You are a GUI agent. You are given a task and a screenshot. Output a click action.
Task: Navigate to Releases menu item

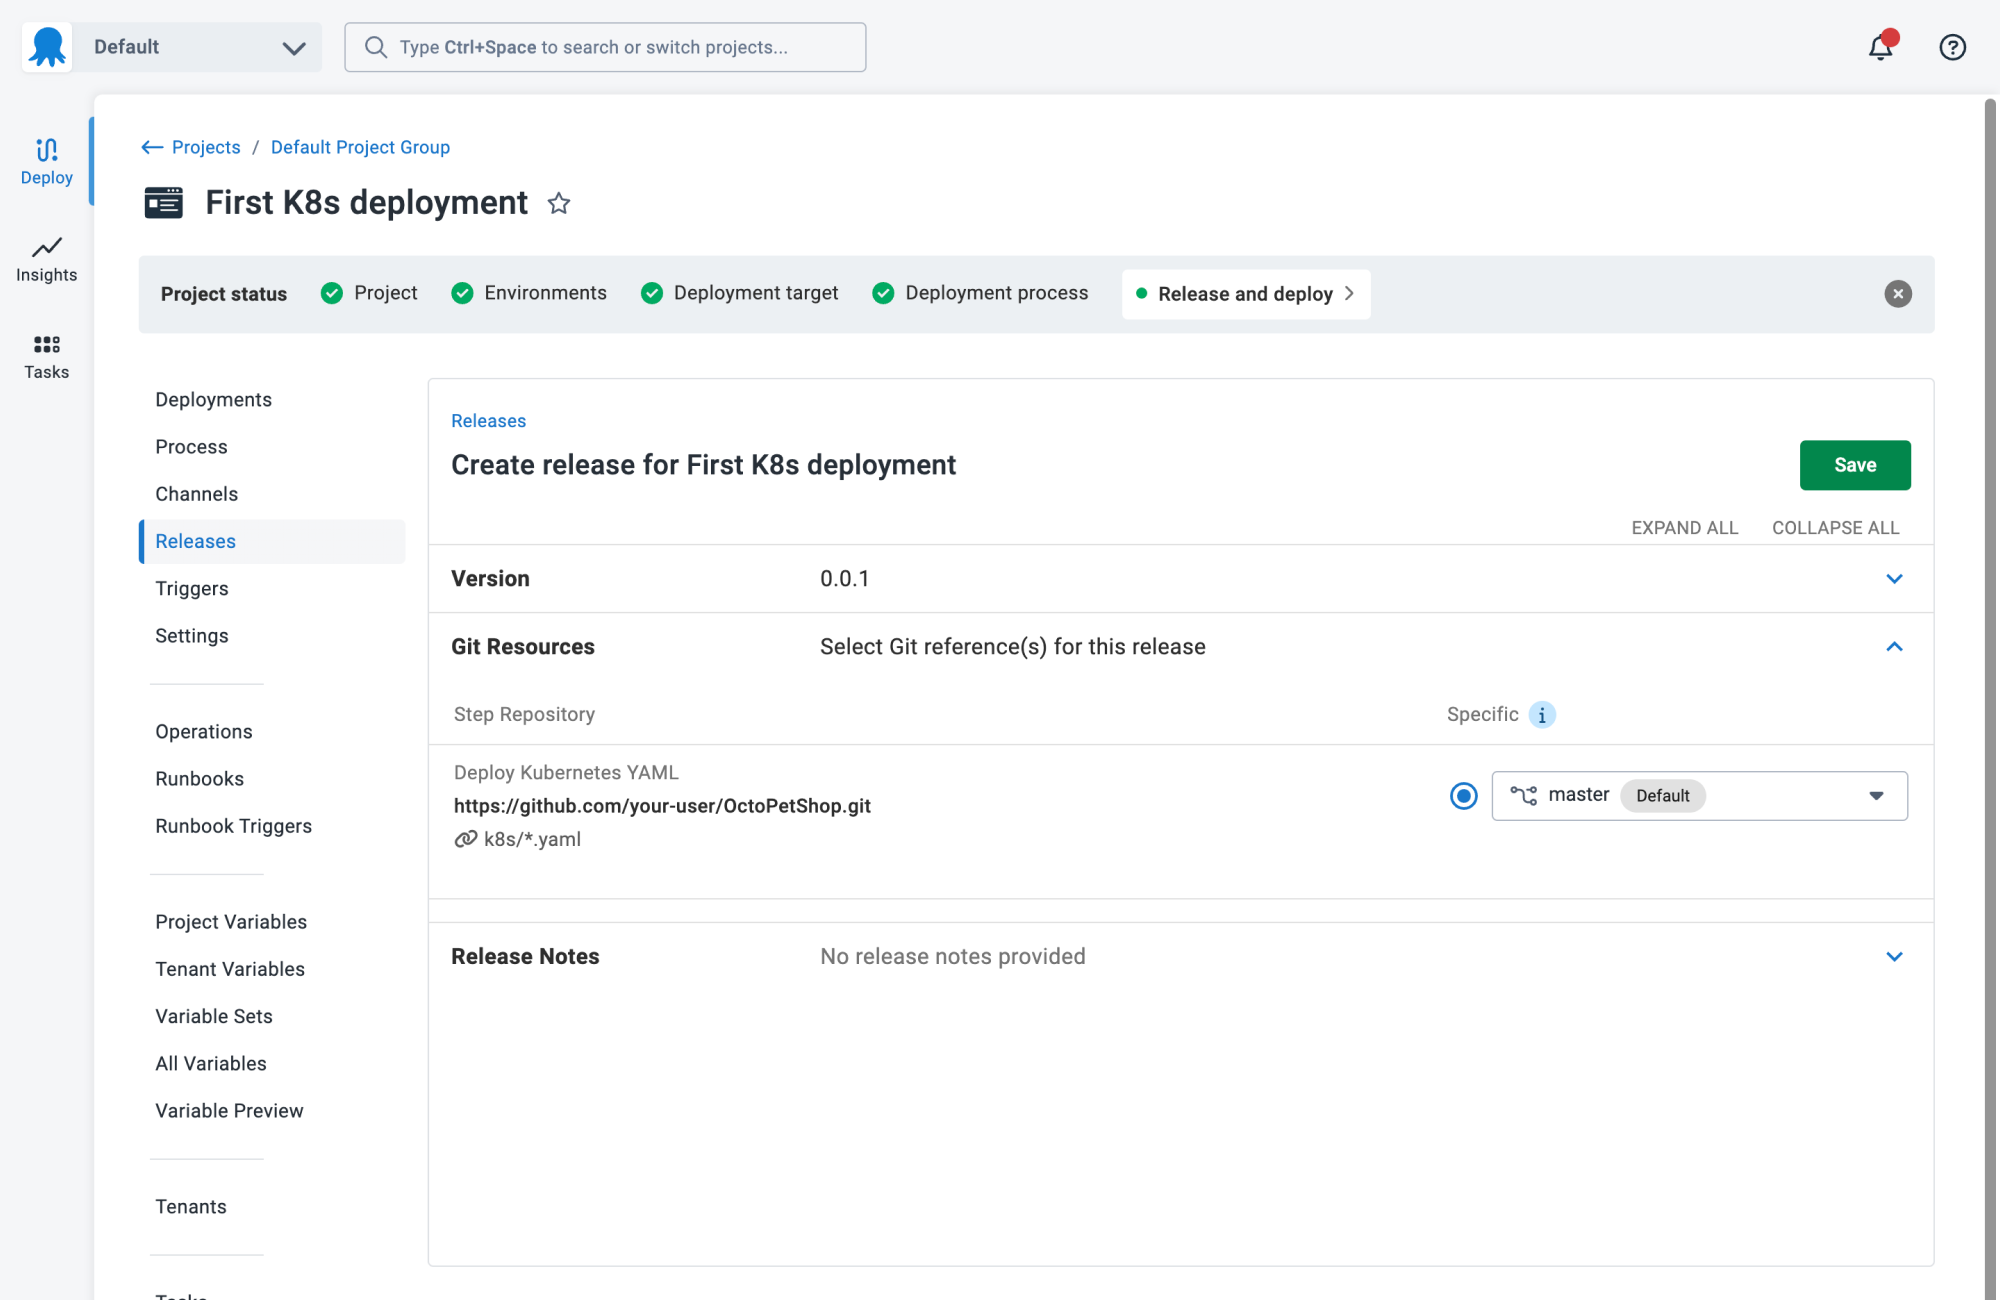point(195,541)
